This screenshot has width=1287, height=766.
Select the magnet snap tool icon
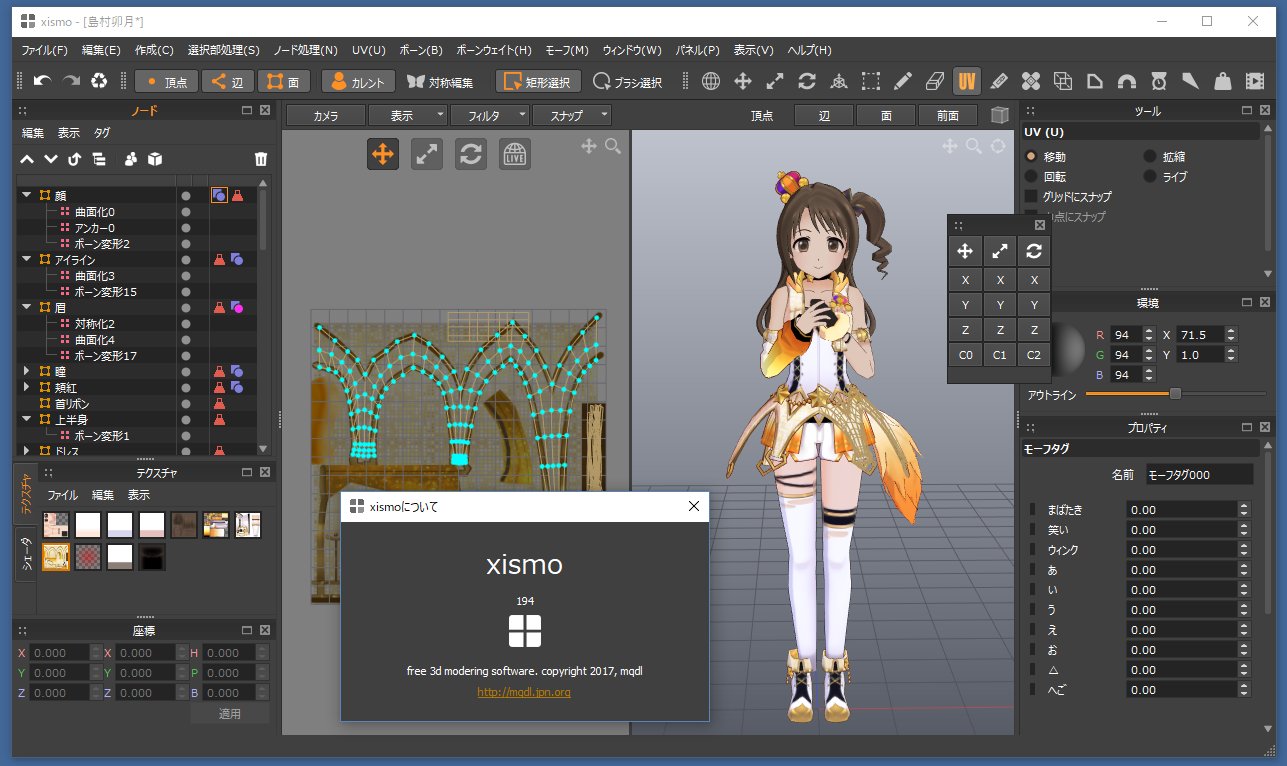[1126, 81]
